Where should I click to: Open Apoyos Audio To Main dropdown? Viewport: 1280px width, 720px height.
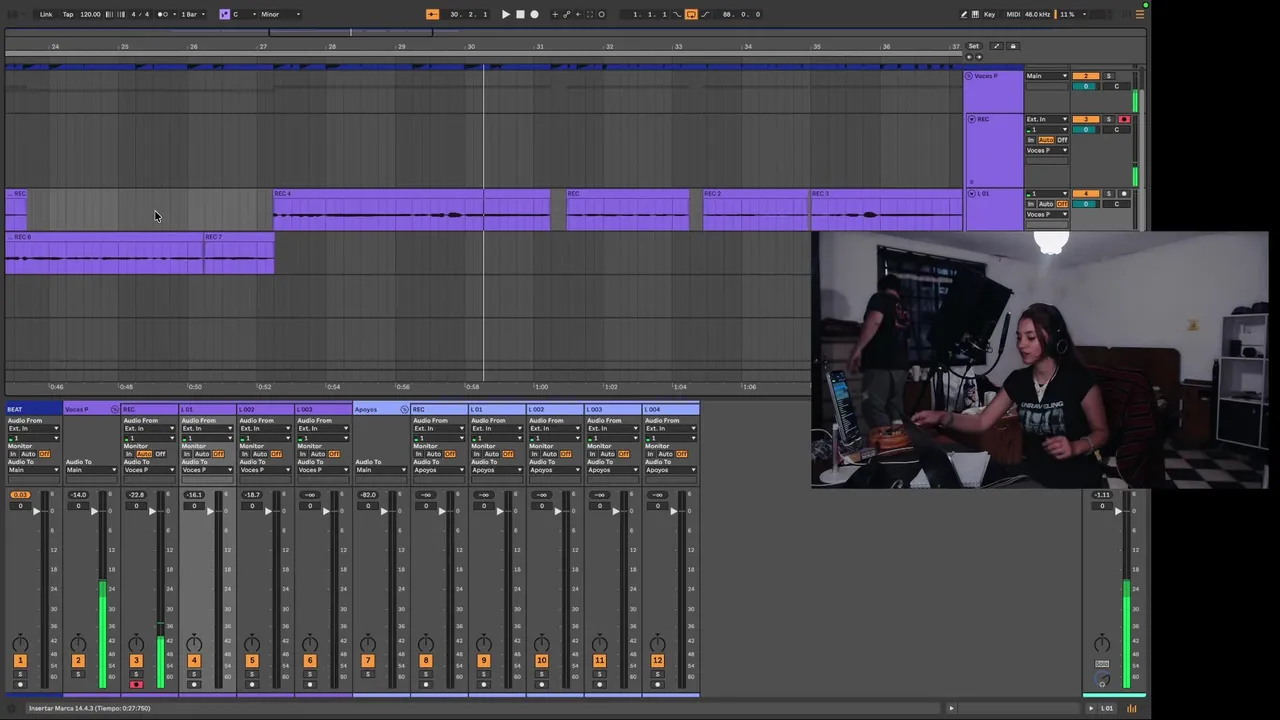coord(381,470)
